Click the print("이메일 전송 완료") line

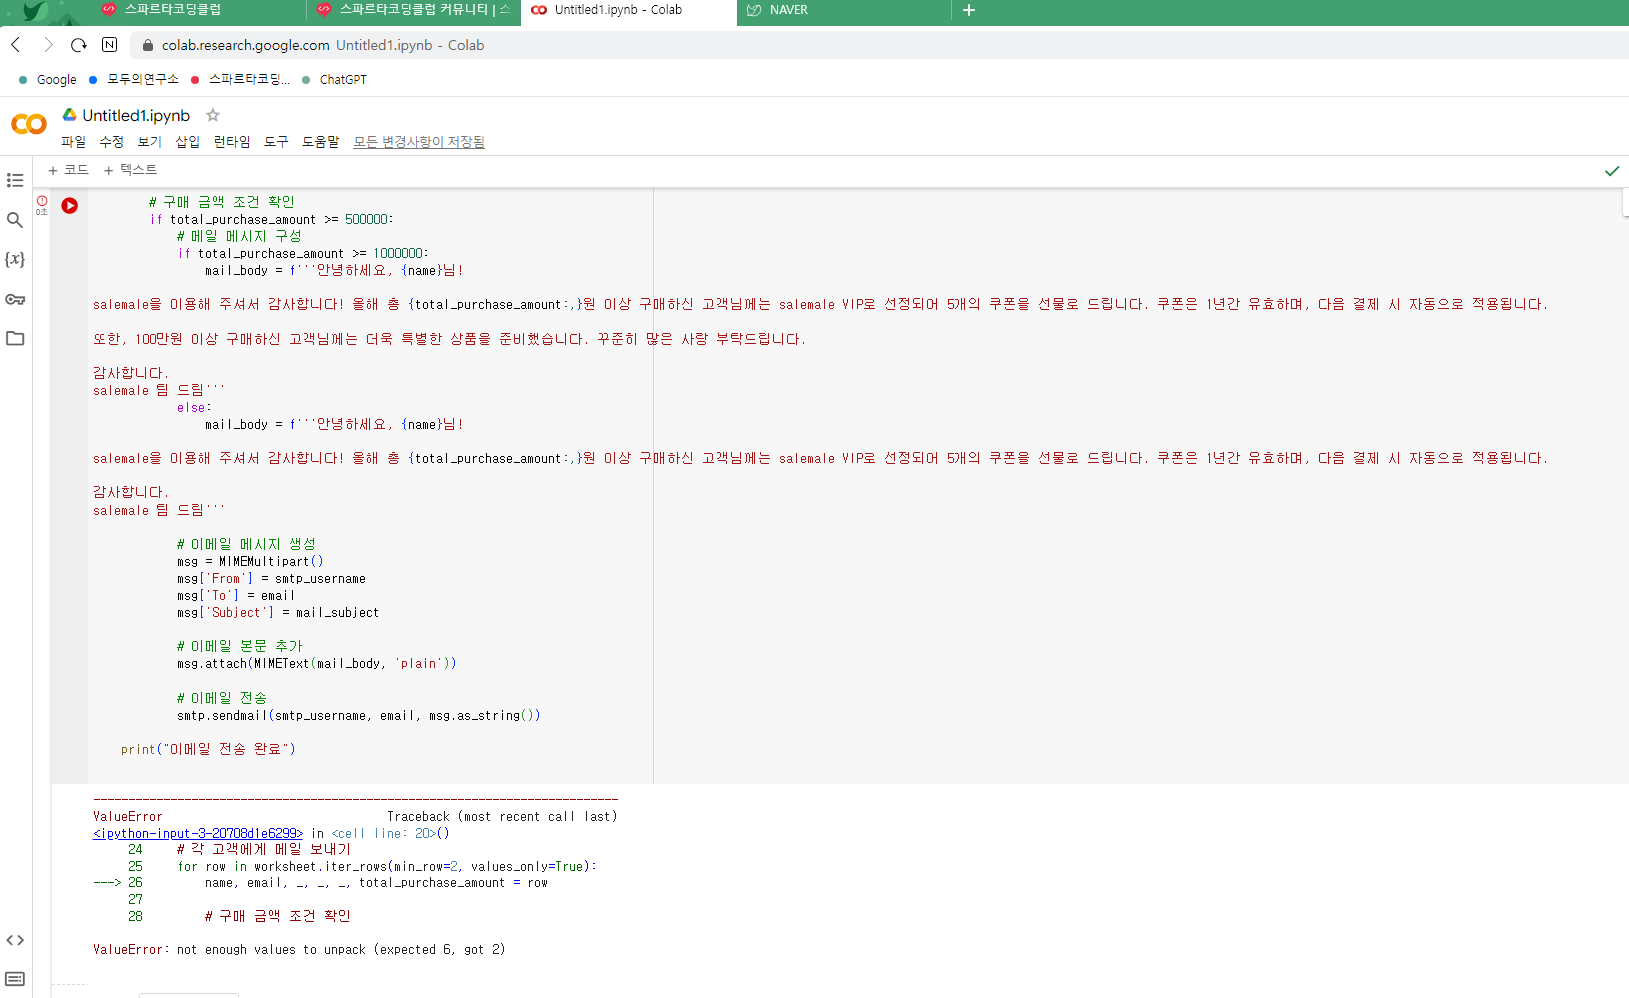tap(208, 749)
